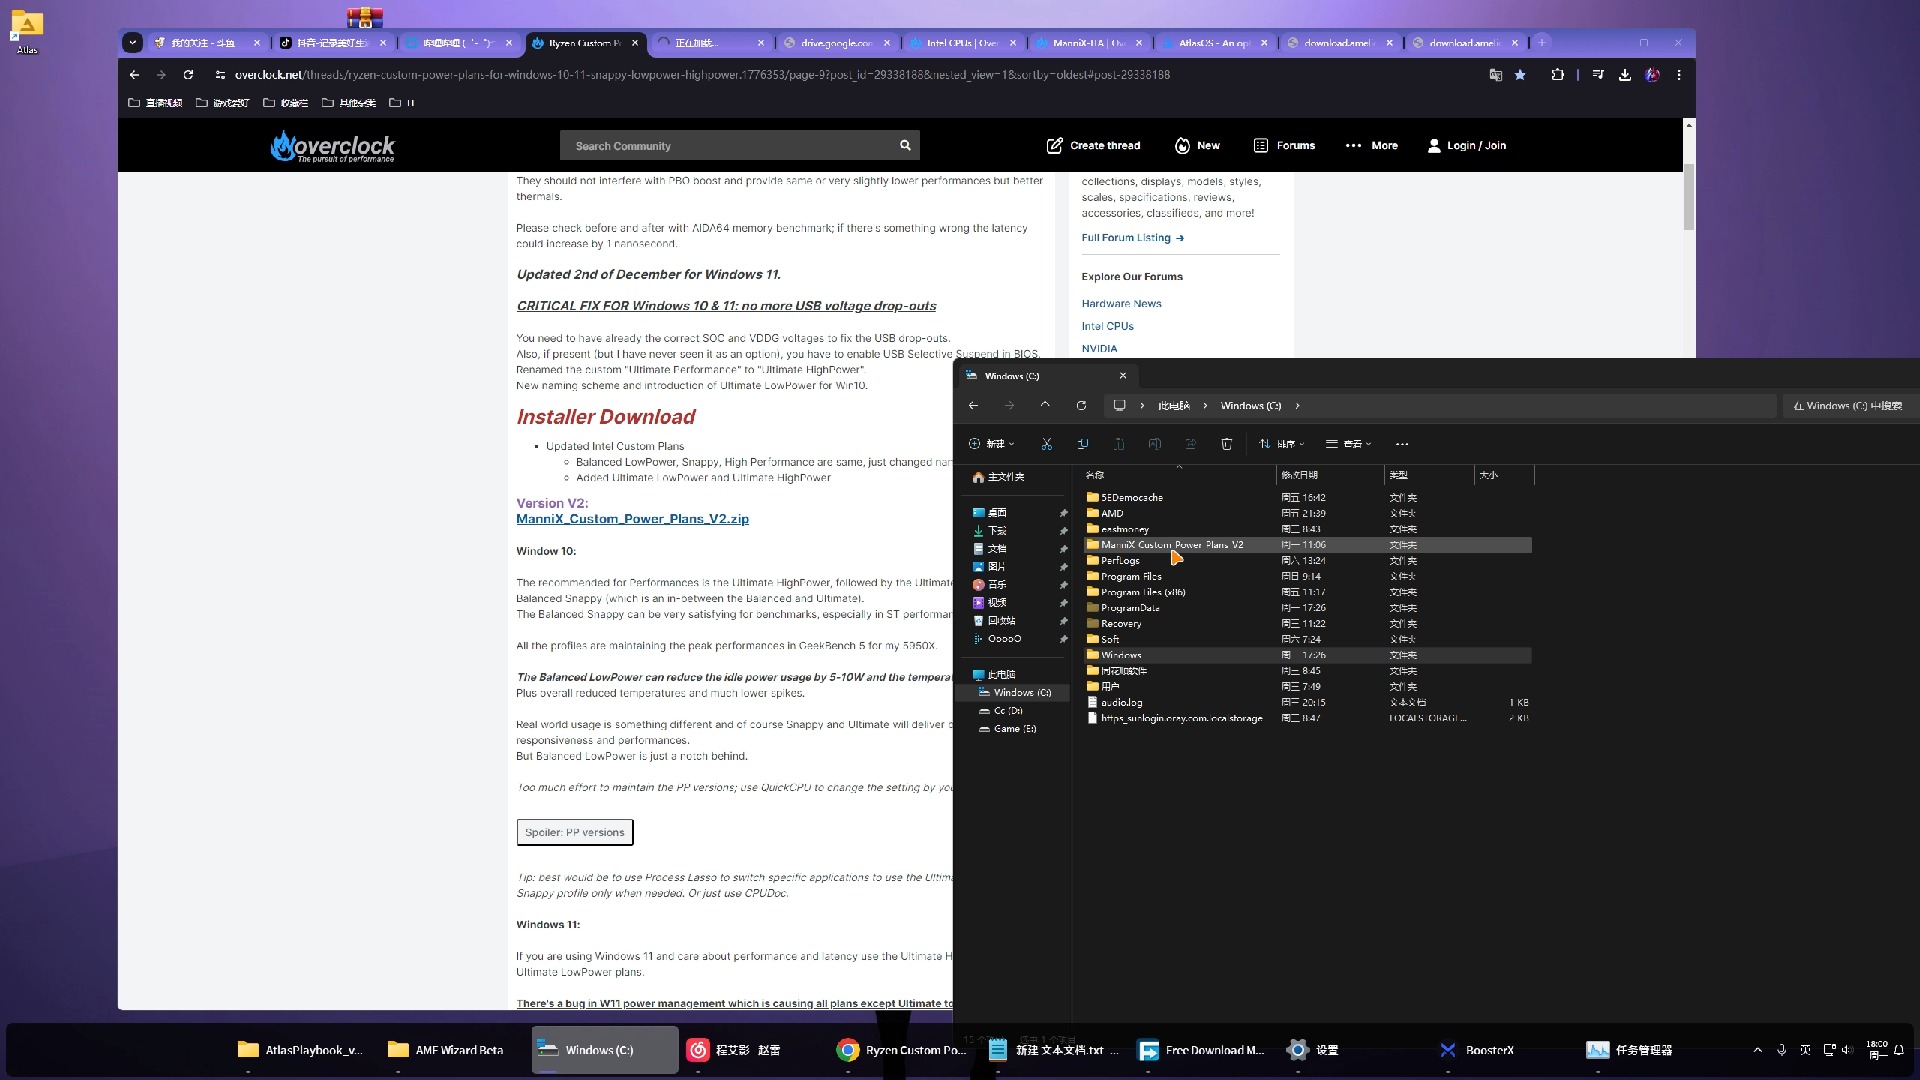Bookmark this page with star icon
The height and width of the screenshot is (1080, 1920).
pyautogui.click(x=1520, y=75)
